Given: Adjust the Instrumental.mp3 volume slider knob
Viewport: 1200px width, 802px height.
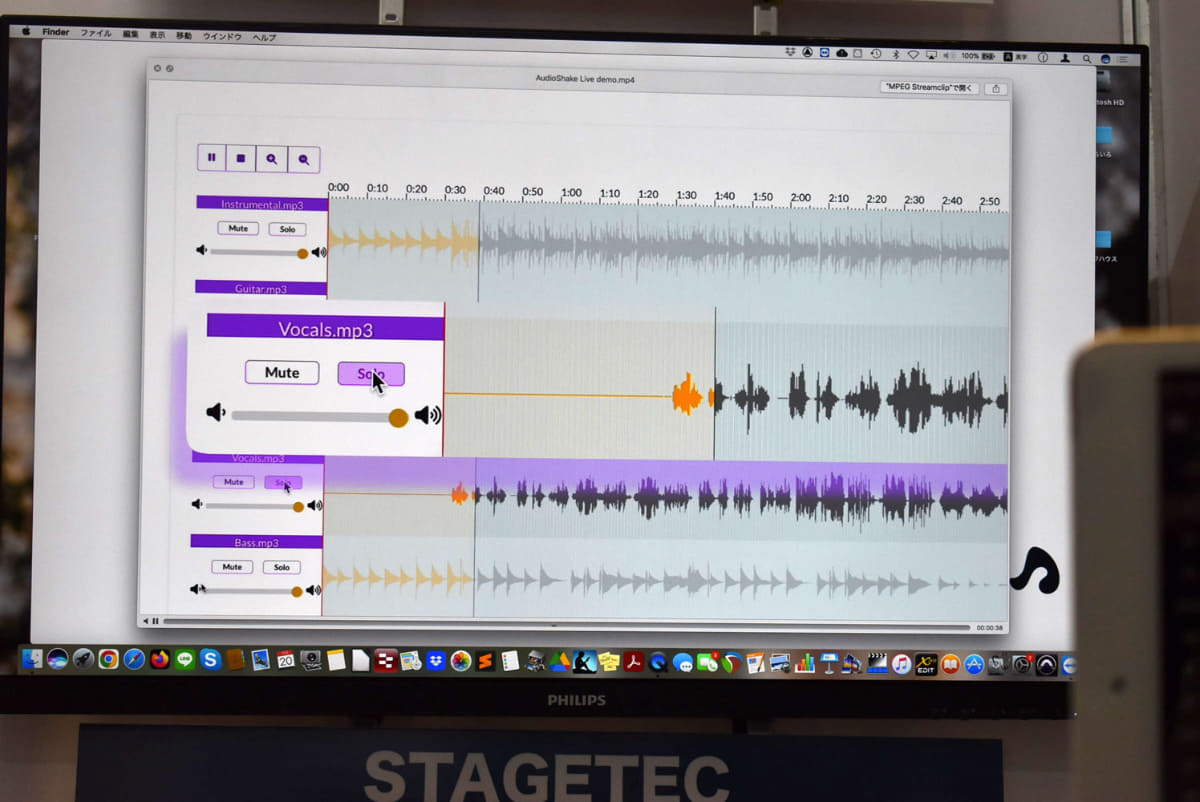Looking at the screenshot, I should coord(302,253).
